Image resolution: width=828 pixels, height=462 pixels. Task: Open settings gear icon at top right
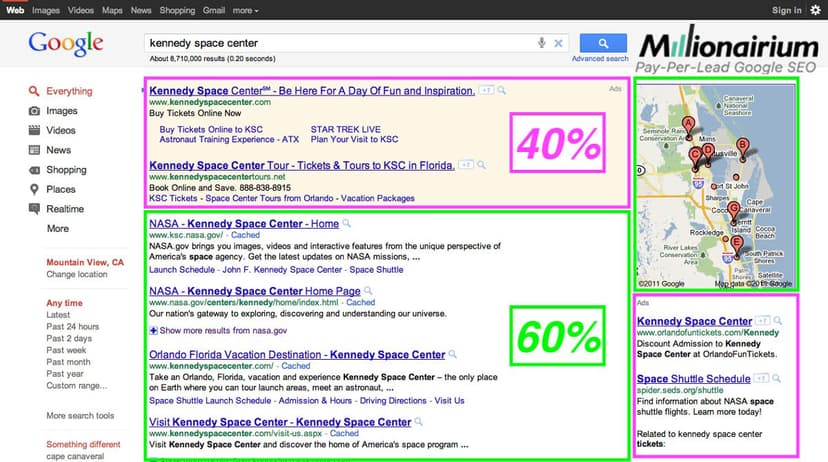[x=815, y=10]
